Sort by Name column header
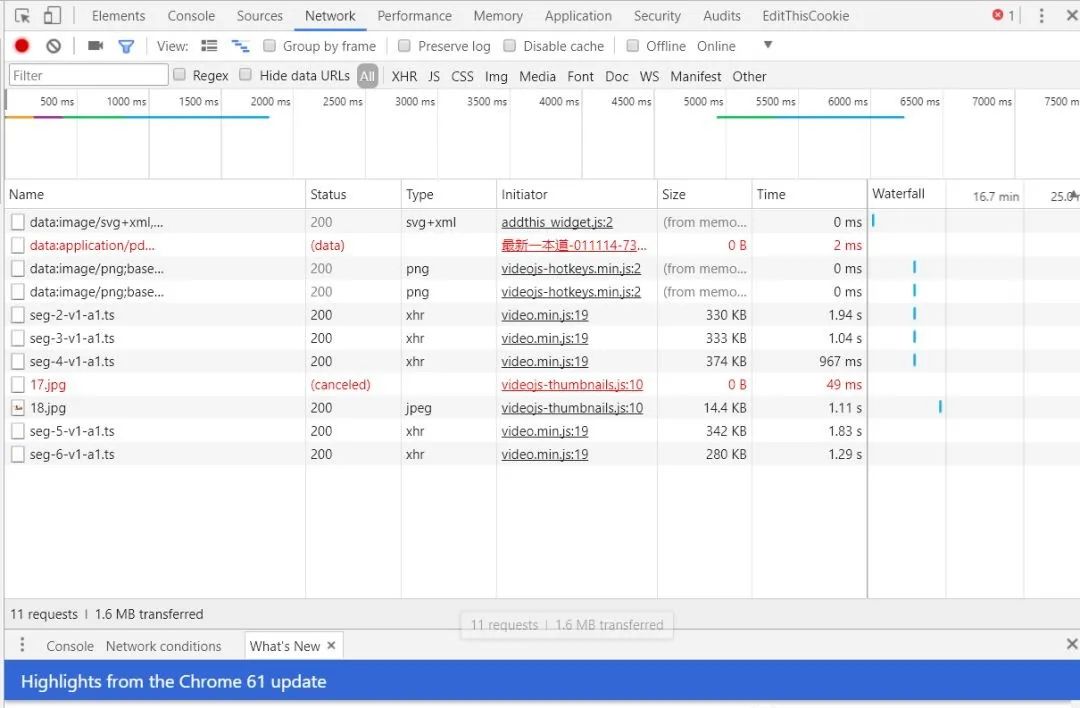The width and height of the screenshot is (1080, 708). [155, 195]
